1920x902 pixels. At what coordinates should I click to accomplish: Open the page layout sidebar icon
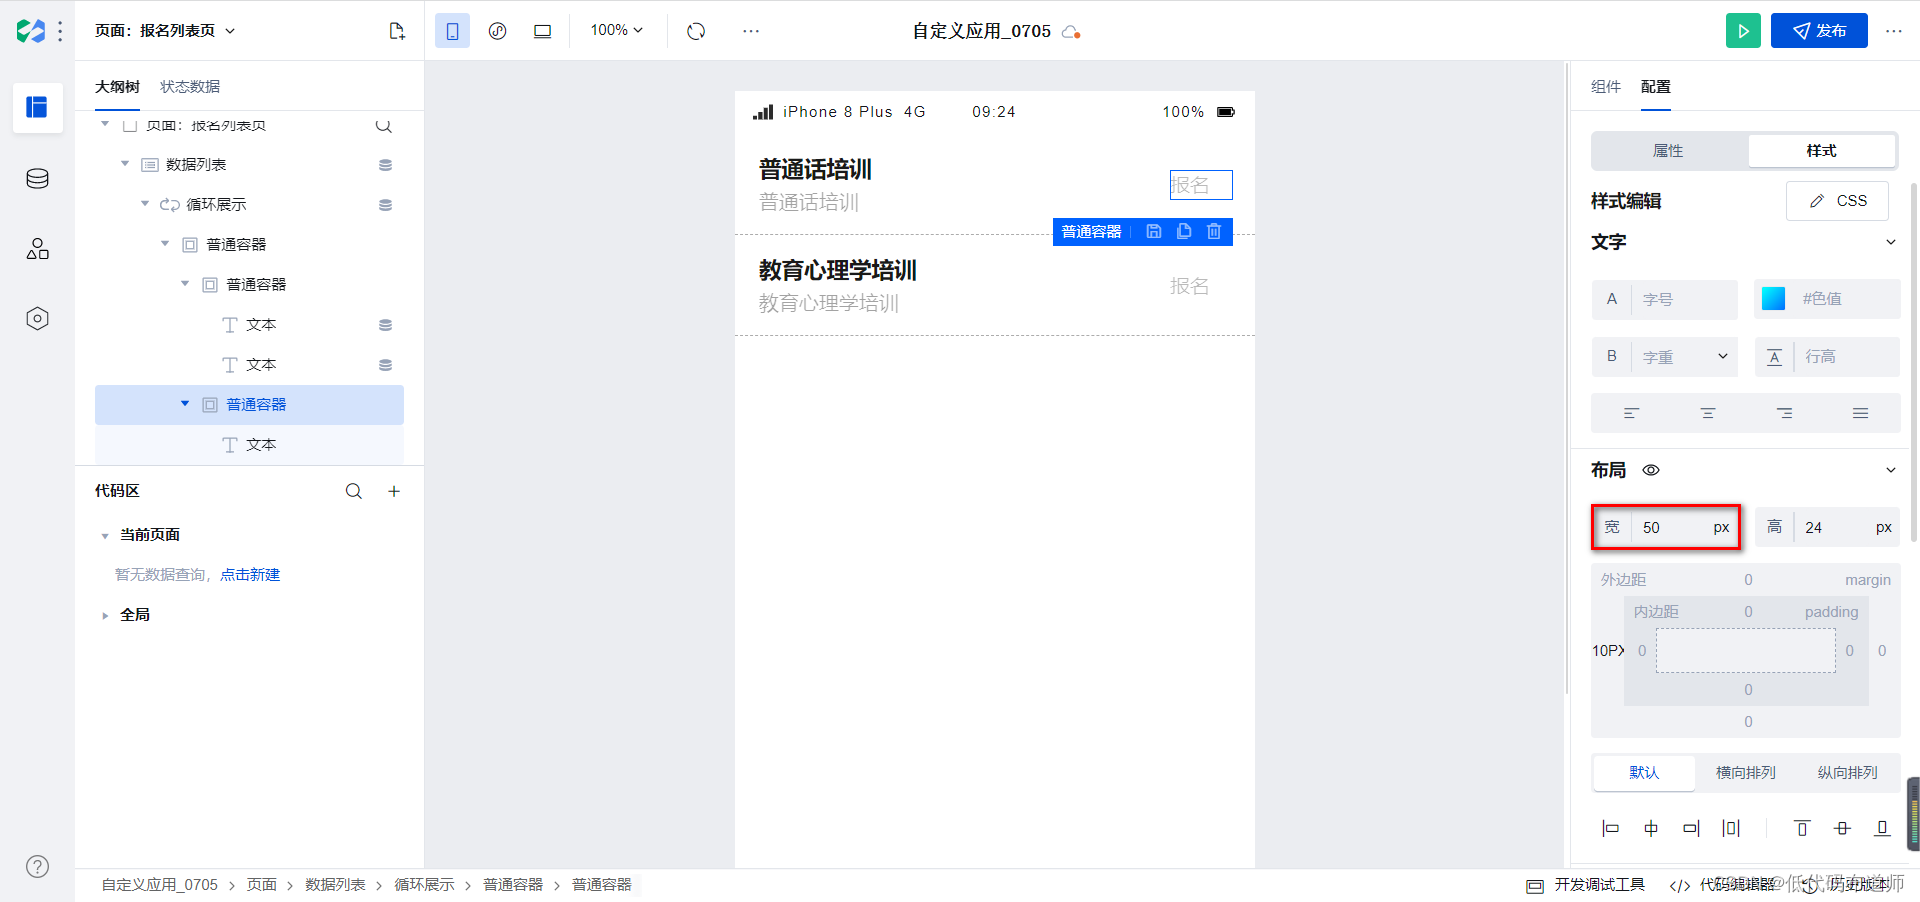tap(37, 107)
